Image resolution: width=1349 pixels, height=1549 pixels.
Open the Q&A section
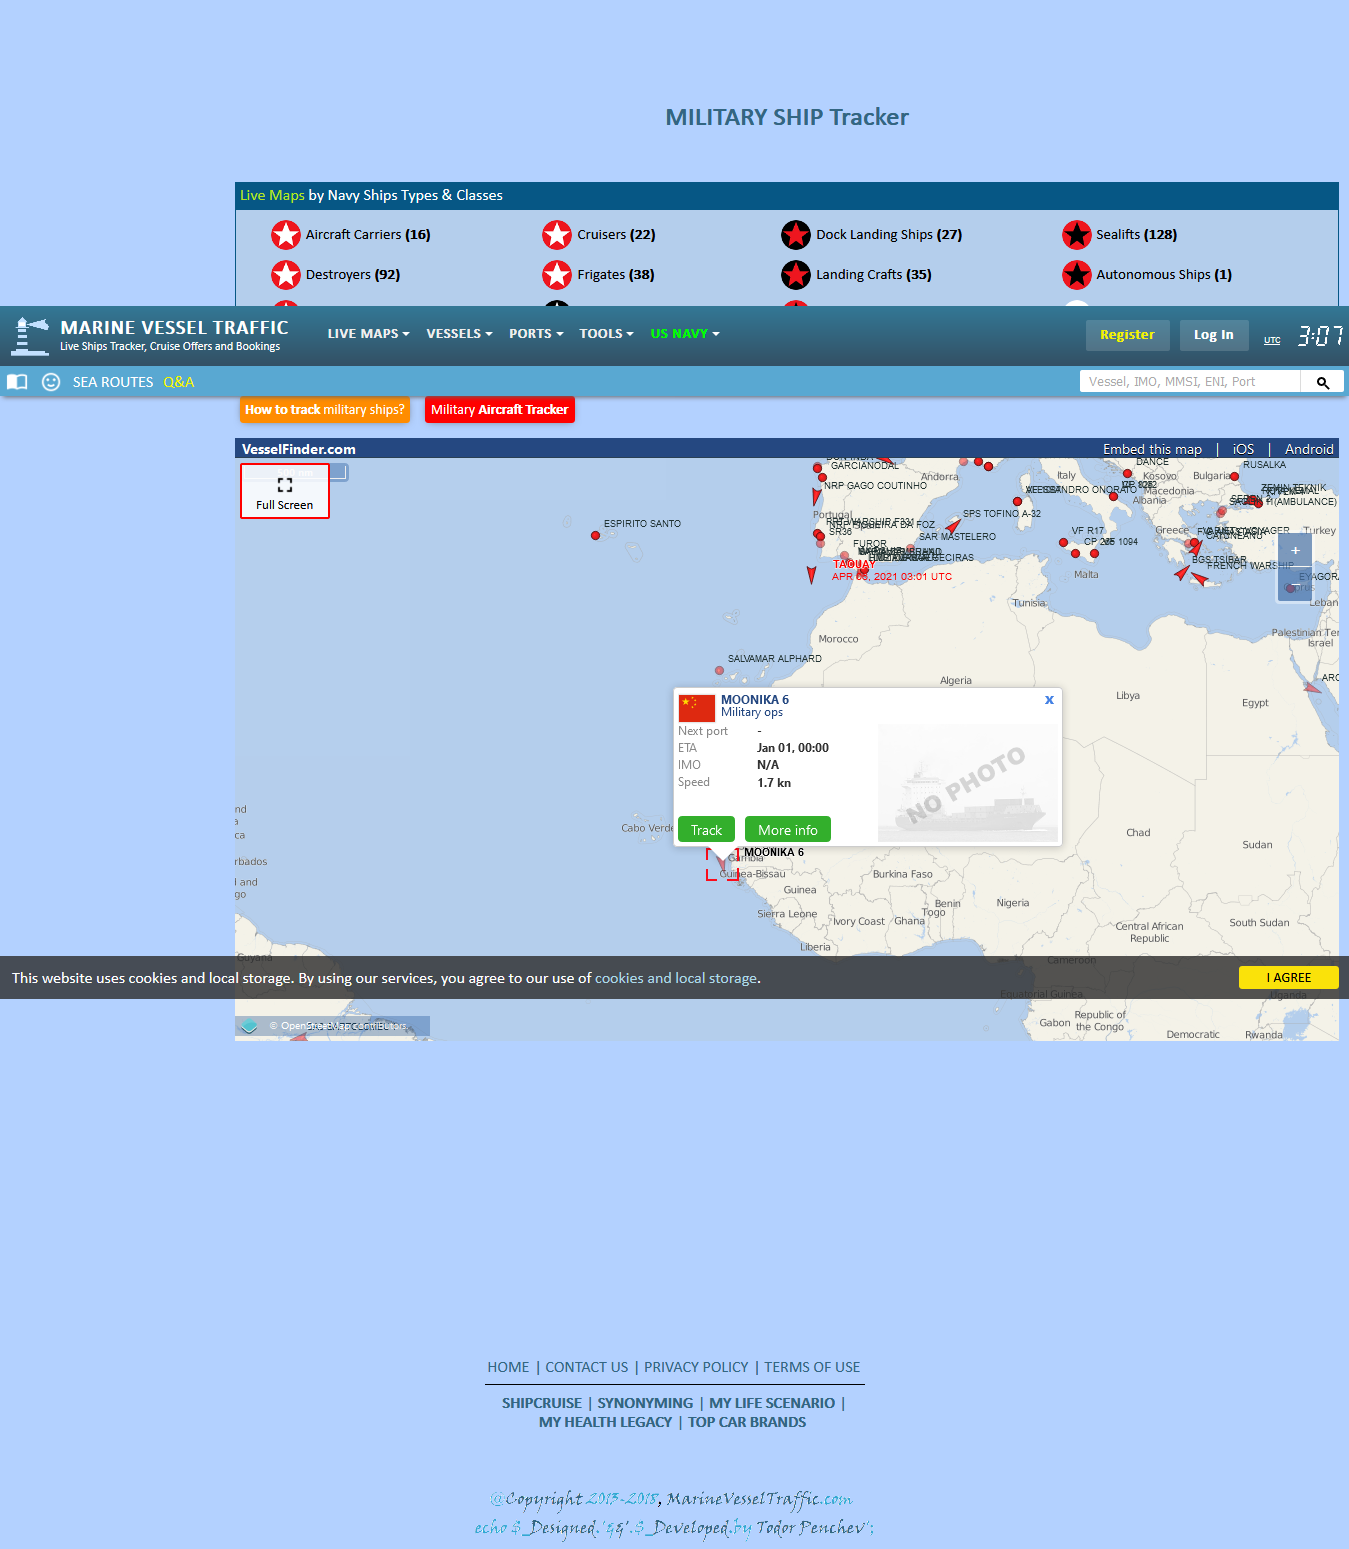tap(179, 382)
